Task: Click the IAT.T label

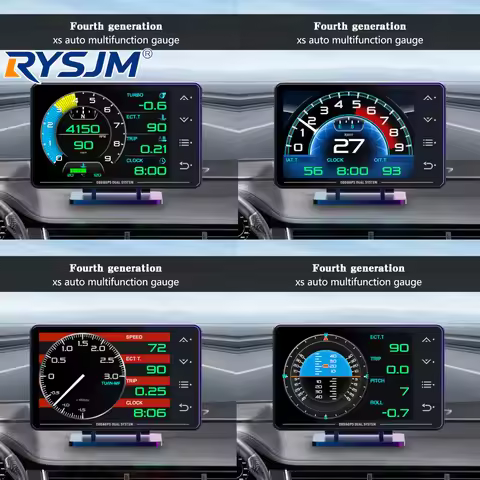Action: tap(292, 160)
